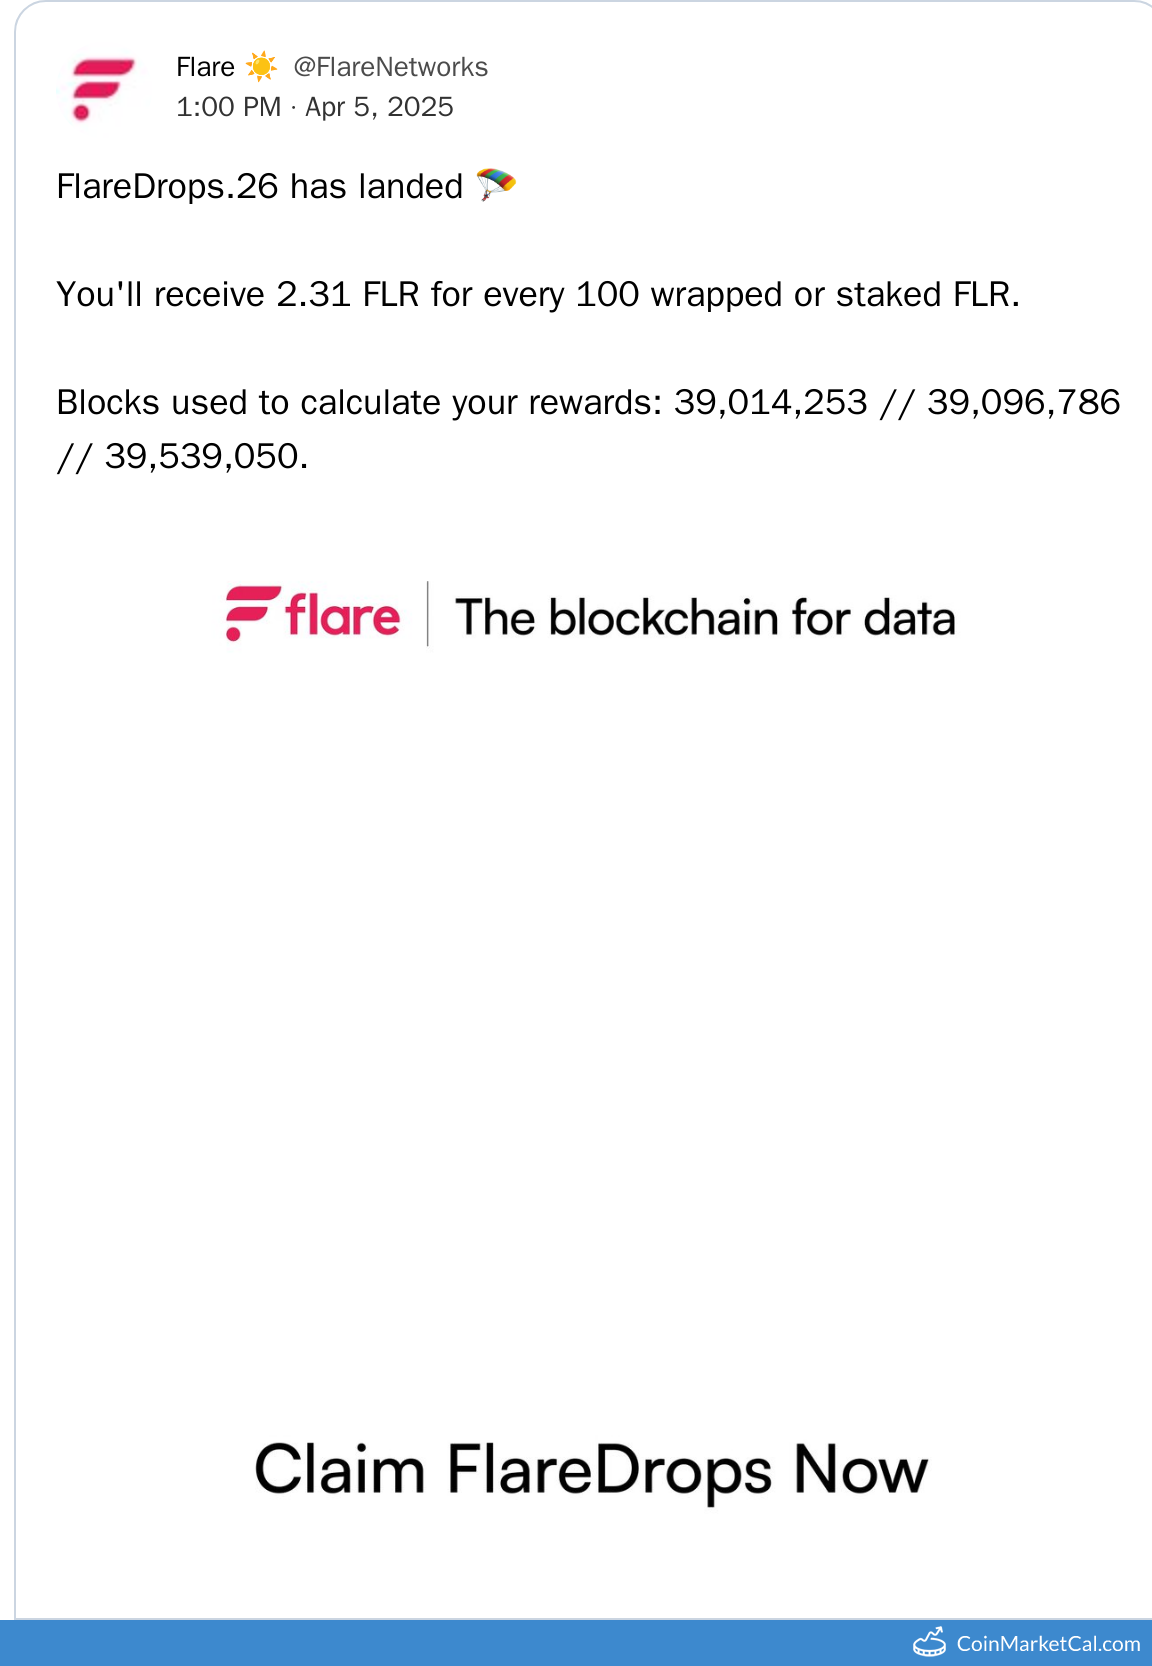Click the pink 'flare' wordmark
The width and height of the screenshot is (1152, 1666).
pyautogui.click(x=342, y=615)
